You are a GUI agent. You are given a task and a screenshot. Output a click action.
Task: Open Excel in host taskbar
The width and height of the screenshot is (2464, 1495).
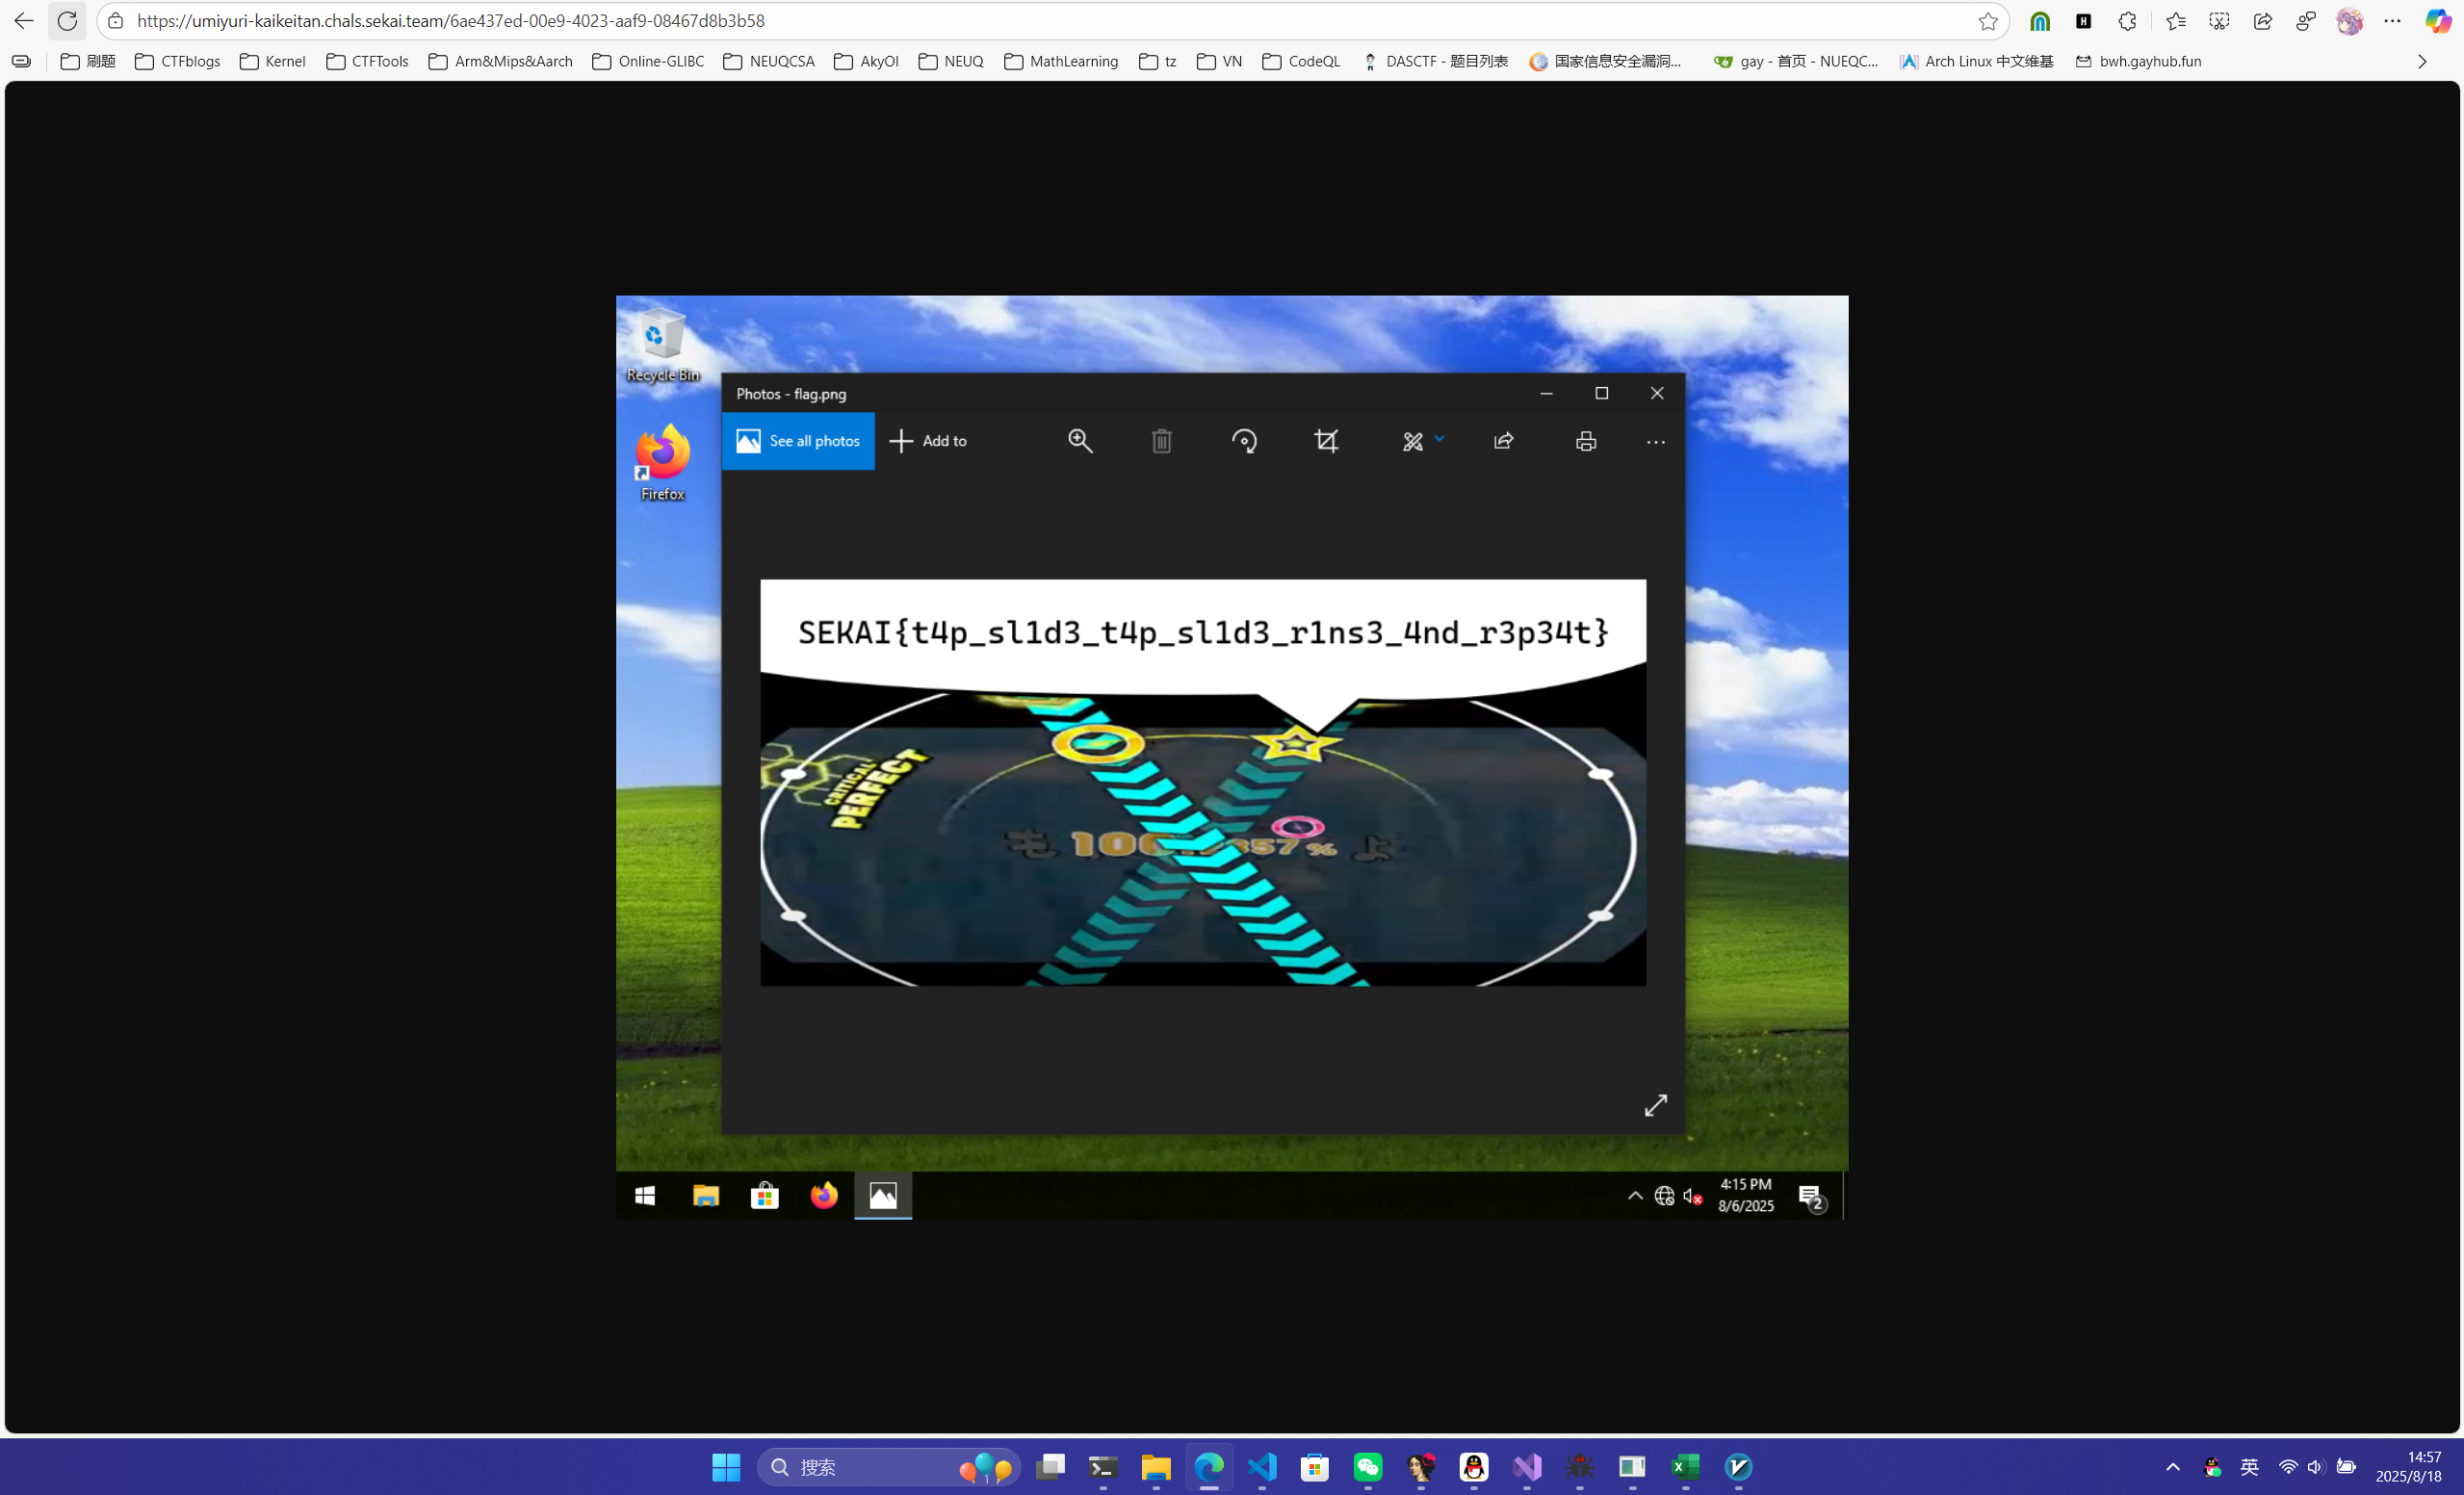point(1686,1467)
